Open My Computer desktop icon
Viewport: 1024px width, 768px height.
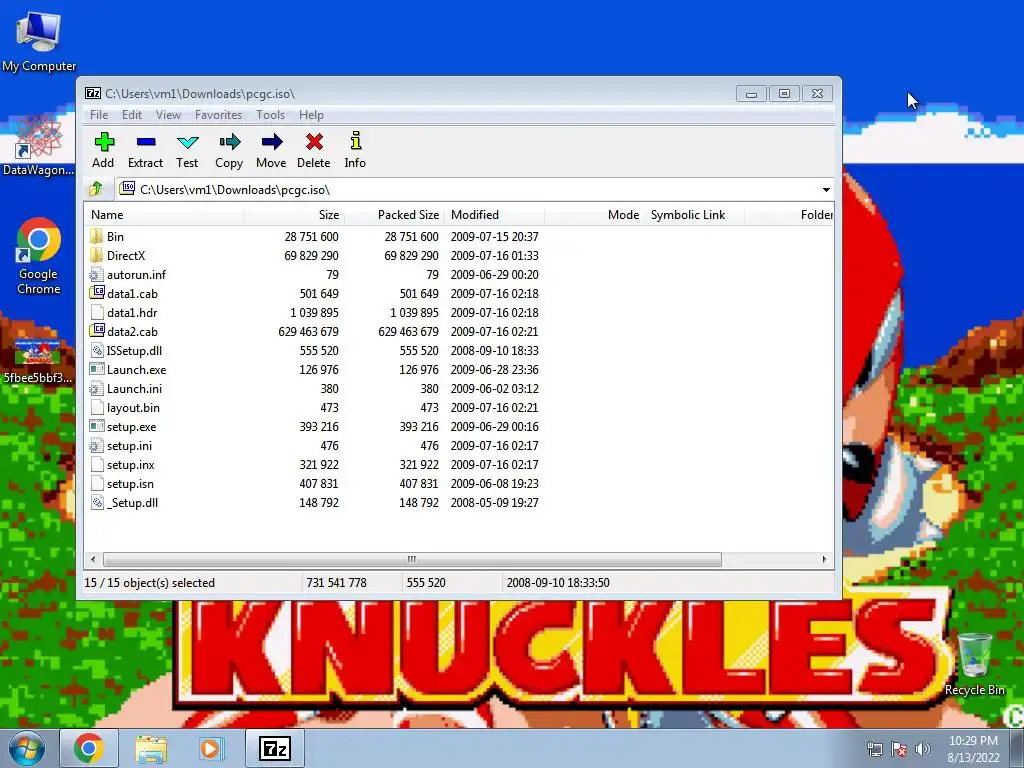(x=39, y=41)
